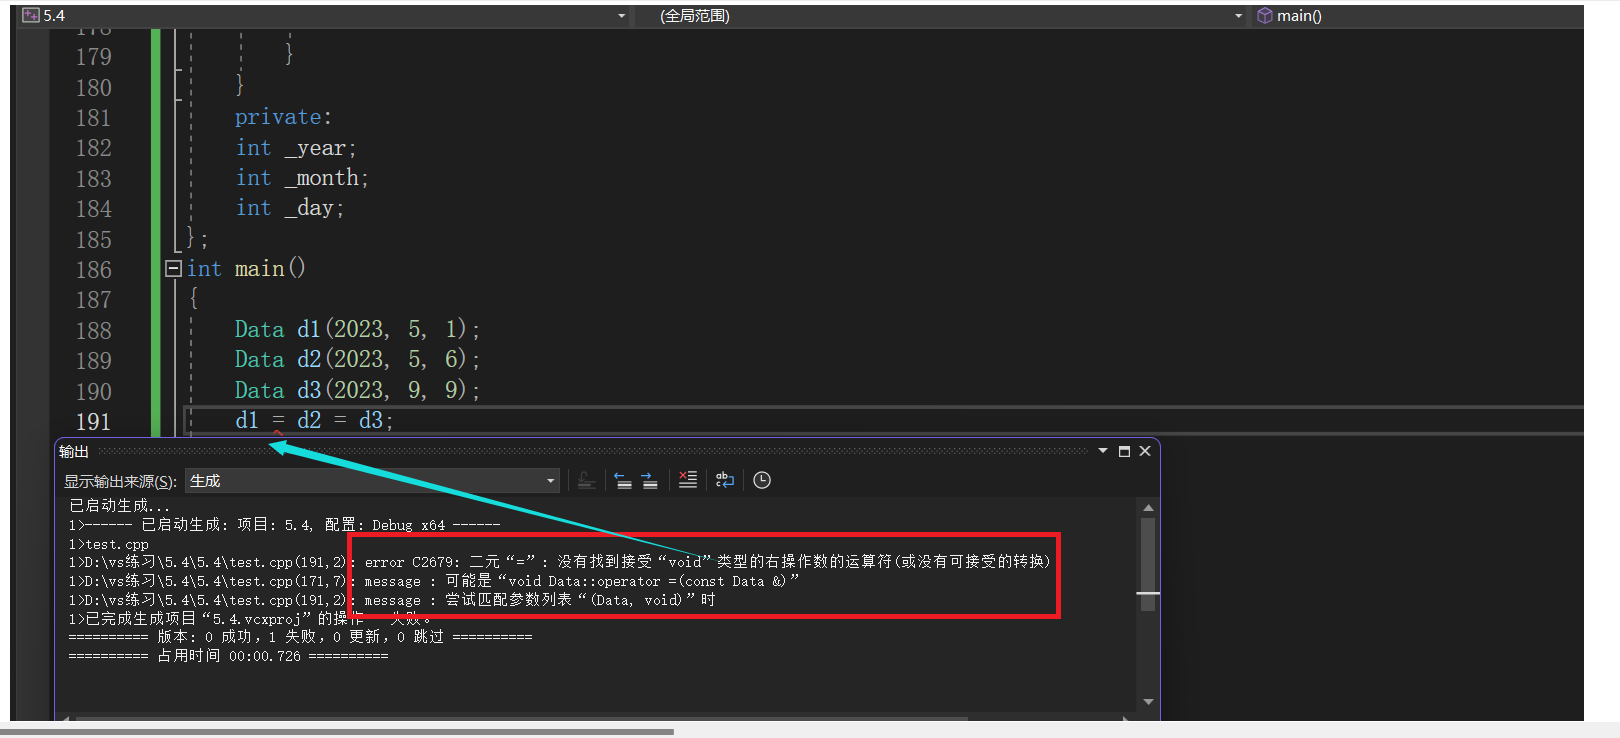Collapse the main function at line 186

click(x=173, y=269)
